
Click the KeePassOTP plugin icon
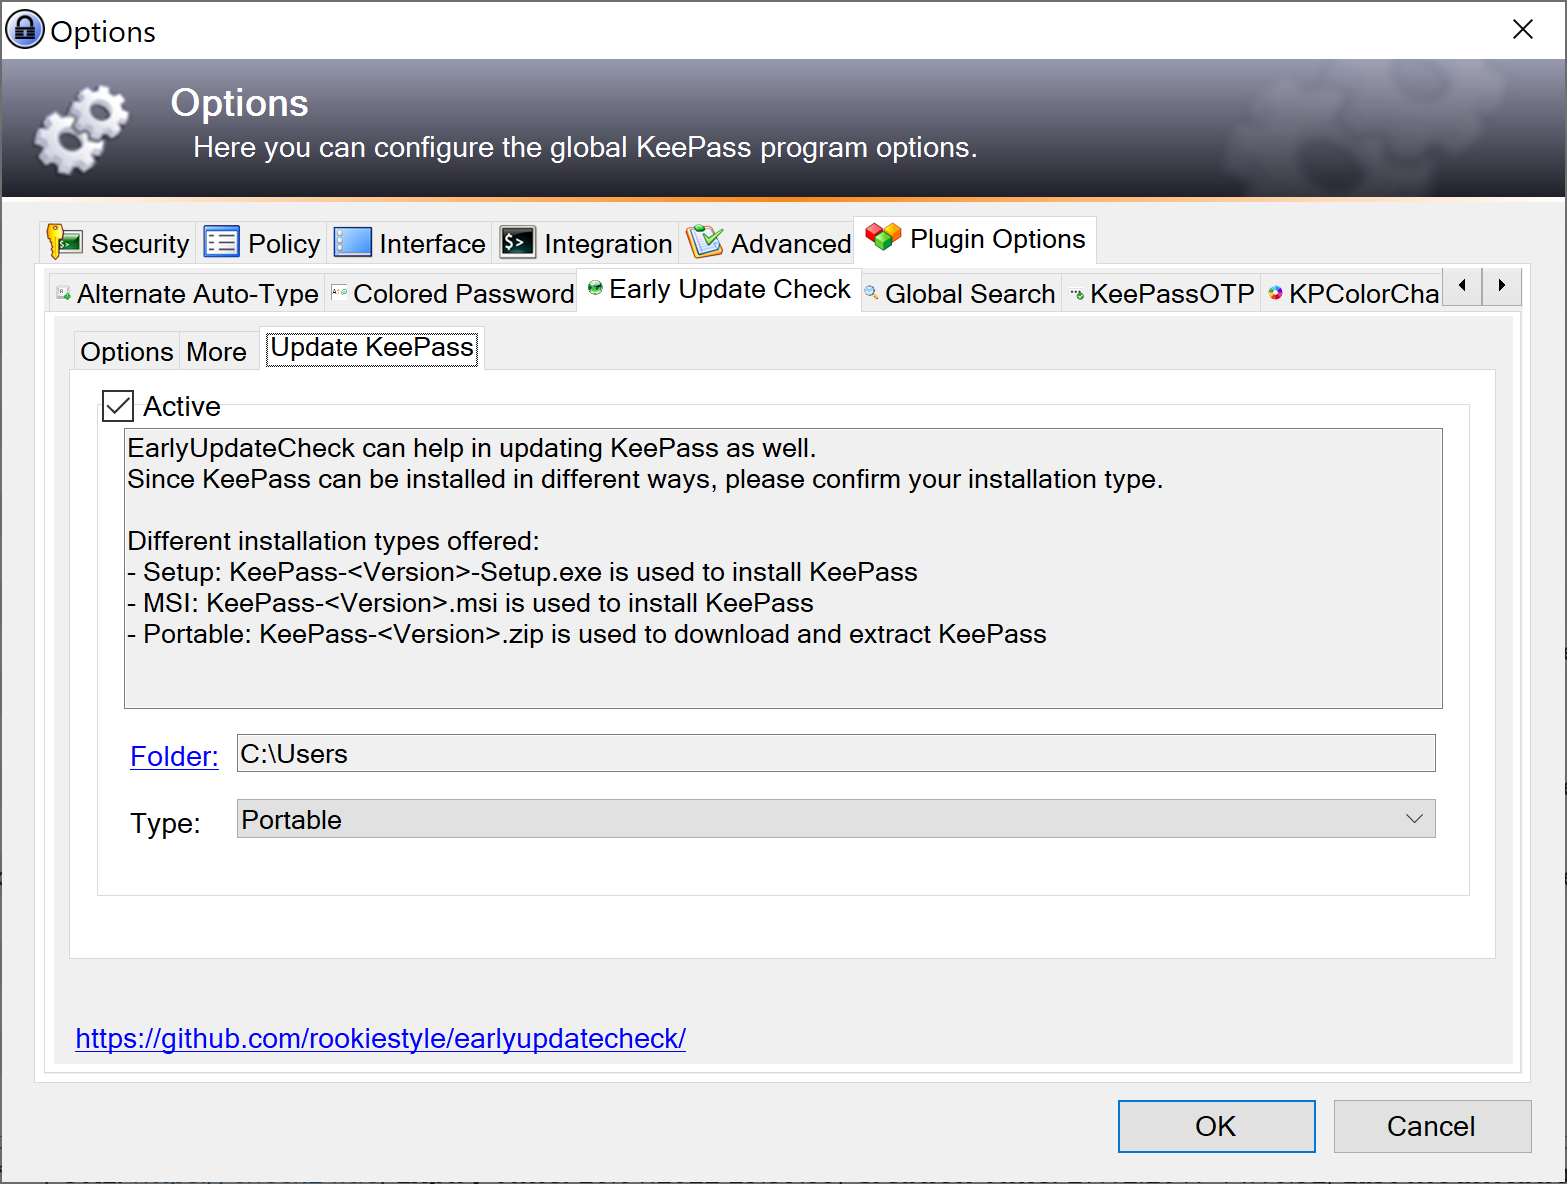(x=1077, y=294)
